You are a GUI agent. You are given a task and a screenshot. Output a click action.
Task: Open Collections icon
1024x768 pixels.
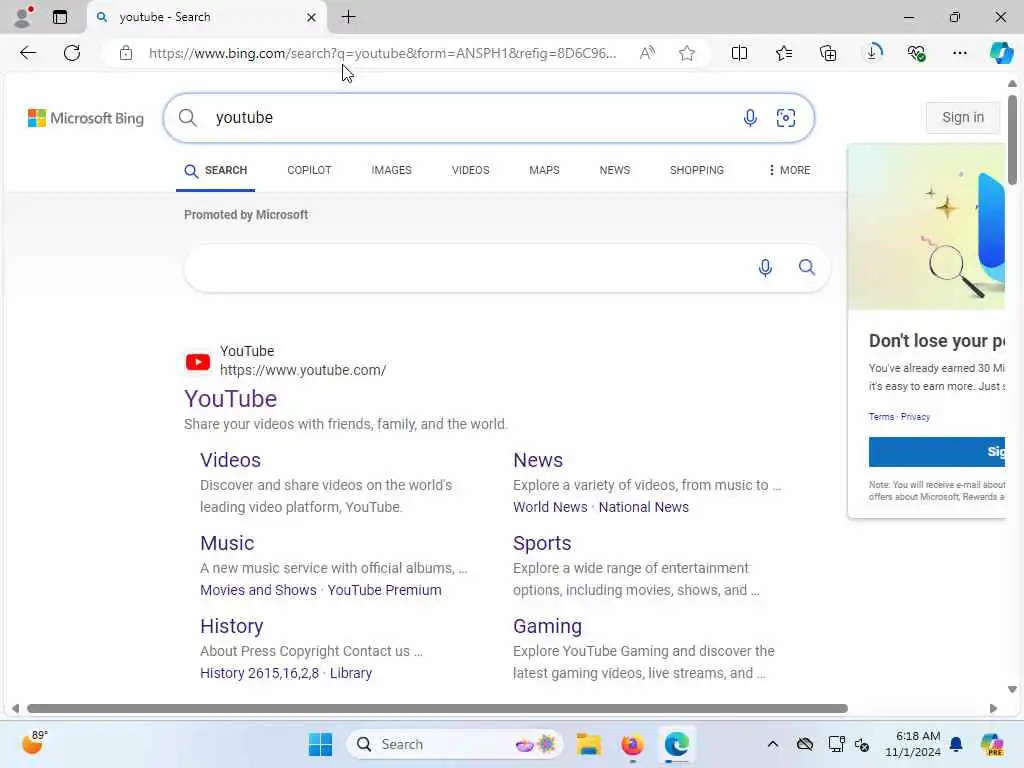coord(827,53)
